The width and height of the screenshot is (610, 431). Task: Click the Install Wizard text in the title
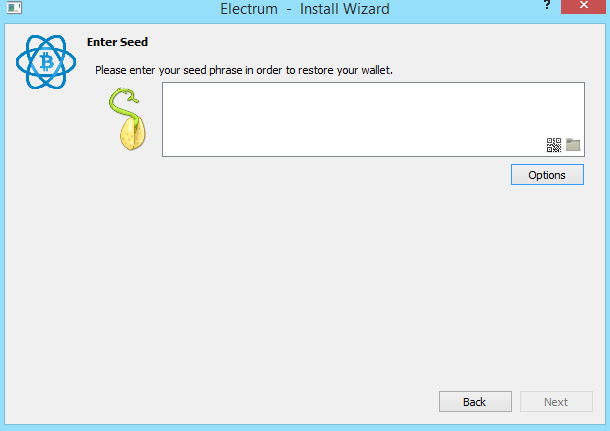(x=344, y=9)
